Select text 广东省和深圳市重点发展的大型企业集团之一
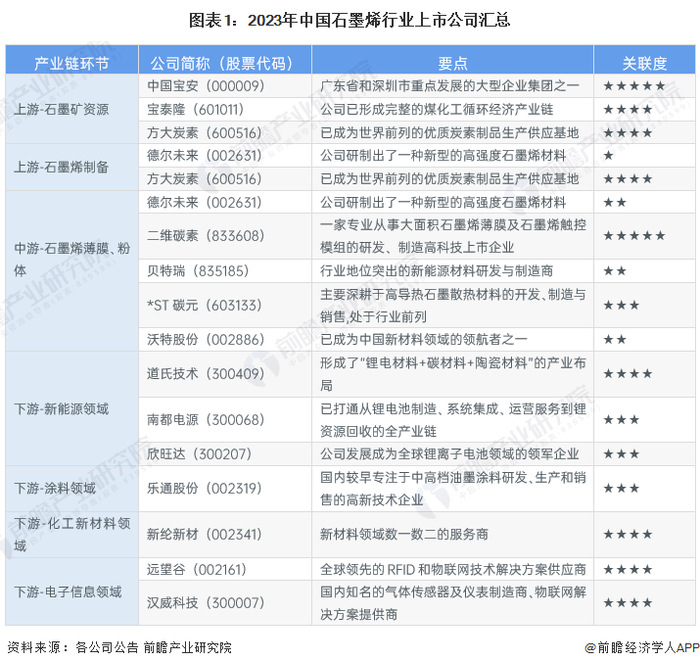The image size is (700, 668). (x=450, y=86)
